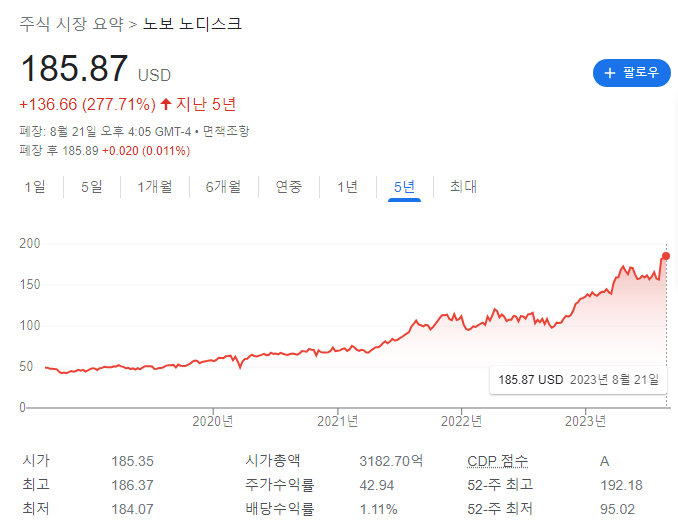Select the 연중 year-to-date tab

[x=288, y=187]
